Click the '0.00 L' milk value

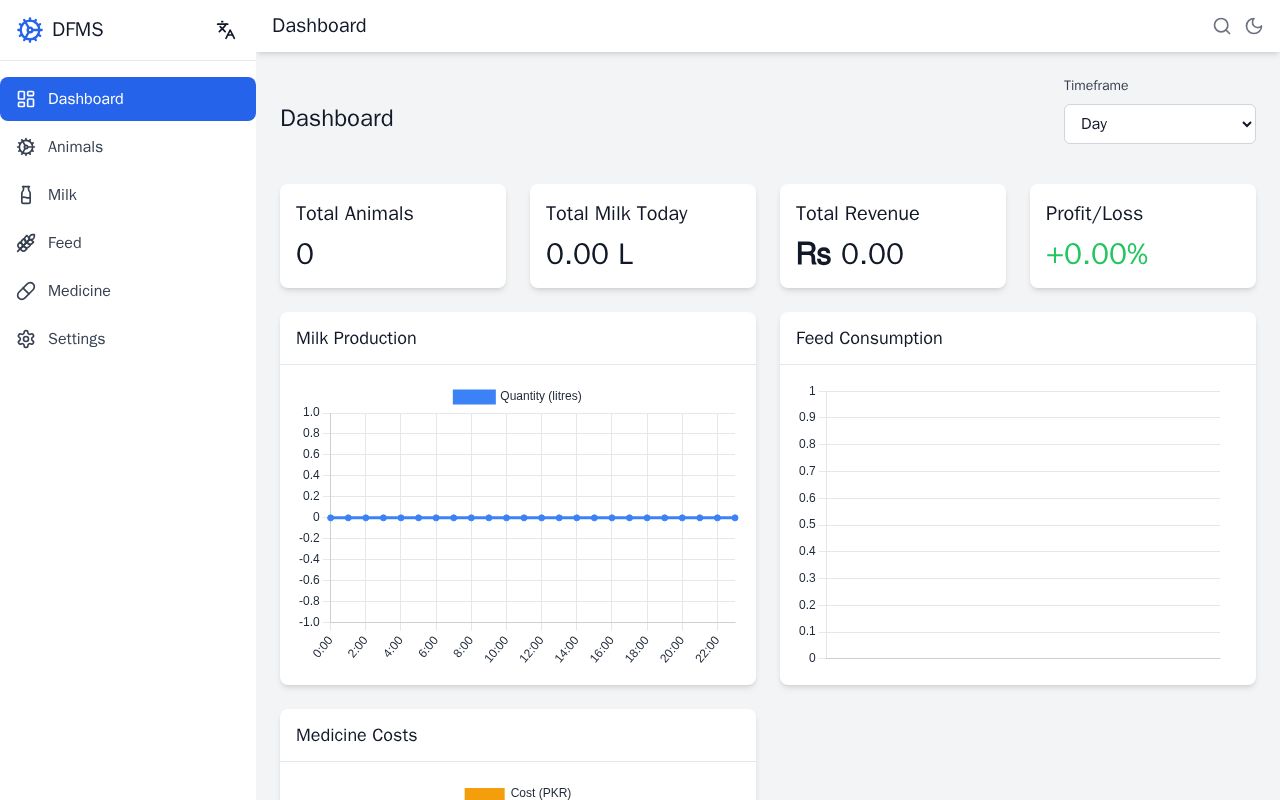(x=590, y=254)
